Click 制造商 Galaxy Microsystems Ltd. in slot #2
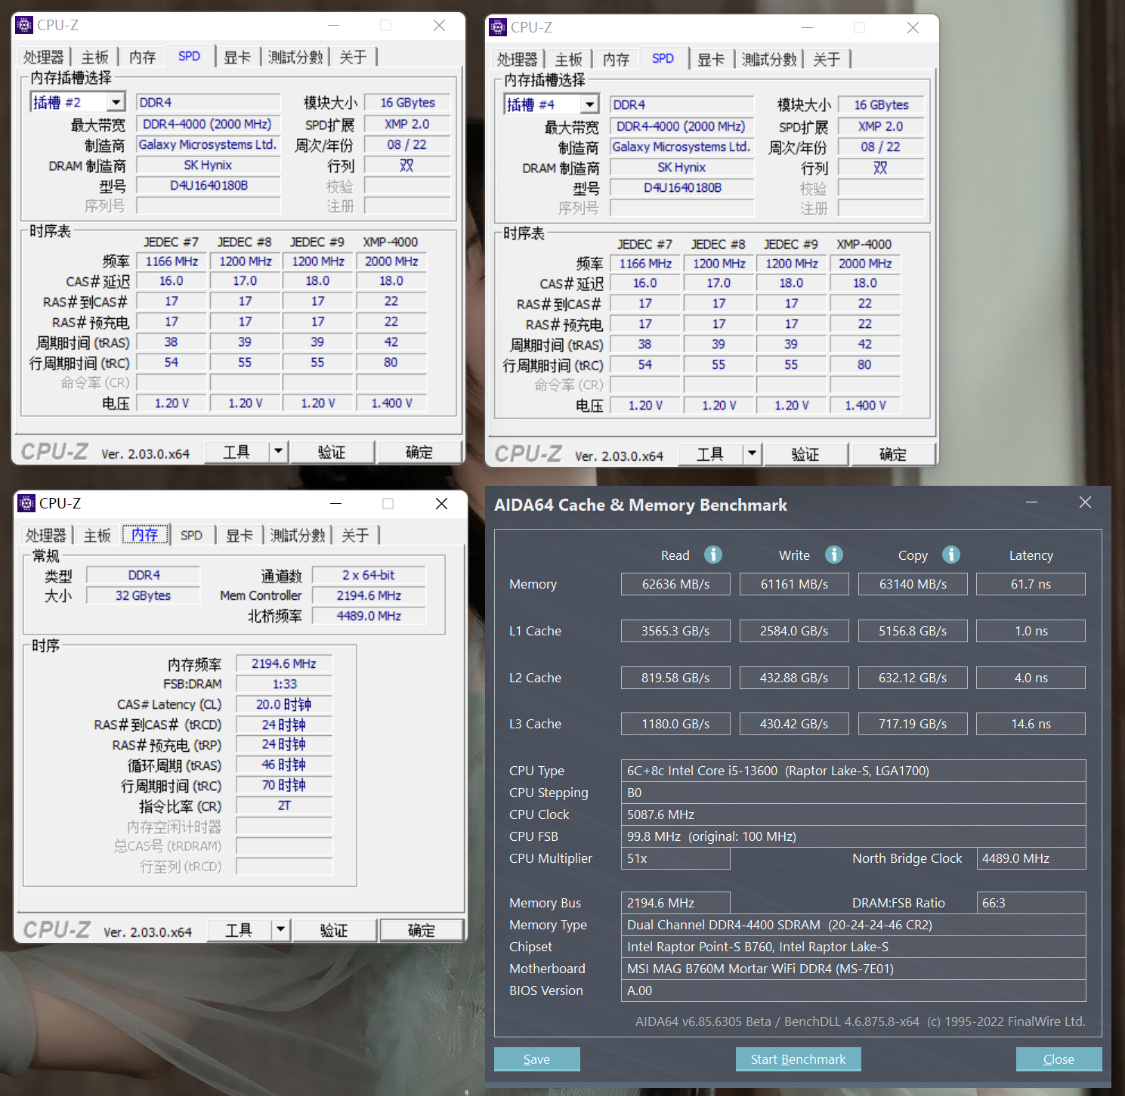This screenshot has width=1125, height=1096. tap(207, 144)
